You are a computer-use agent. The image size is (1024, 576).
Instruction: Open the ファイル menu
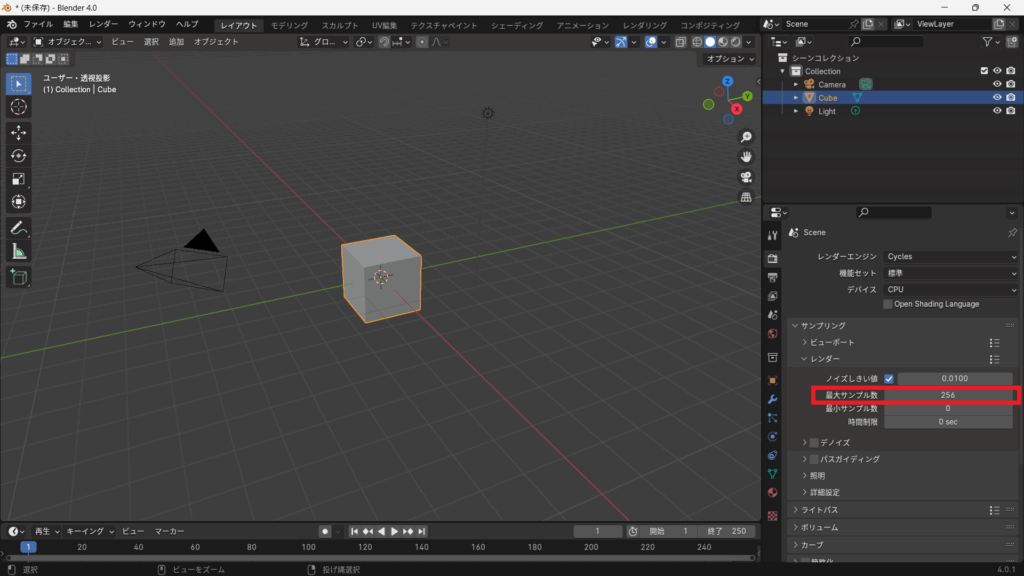38,24
